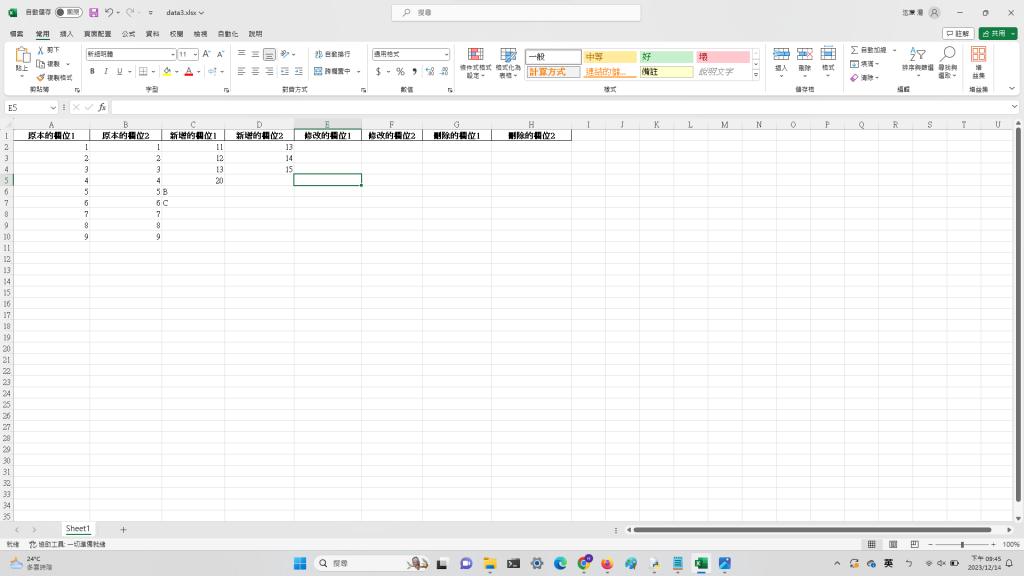Screen dimensions: 1024x576
Task: Open the Data tab
Action: 152,33
